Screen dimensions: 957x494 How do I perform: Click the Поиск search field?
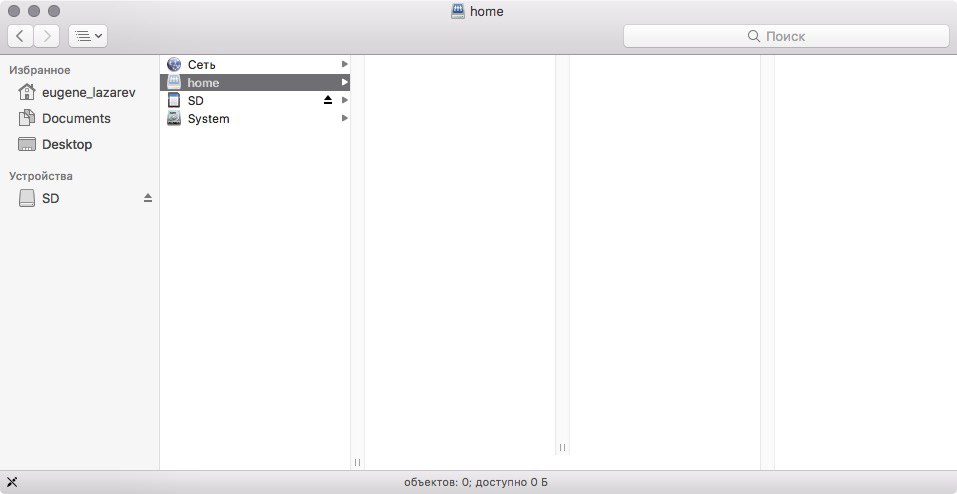786,36
